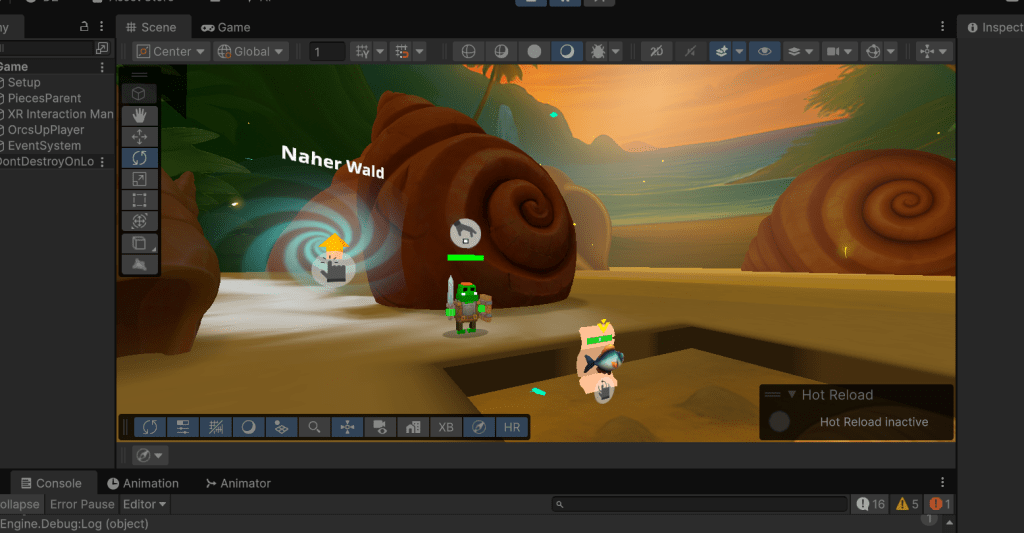Expand the console Editor dropdown
Viewport: 1024px width, 533px height.
pyautogui.click(x=145, y=504)
